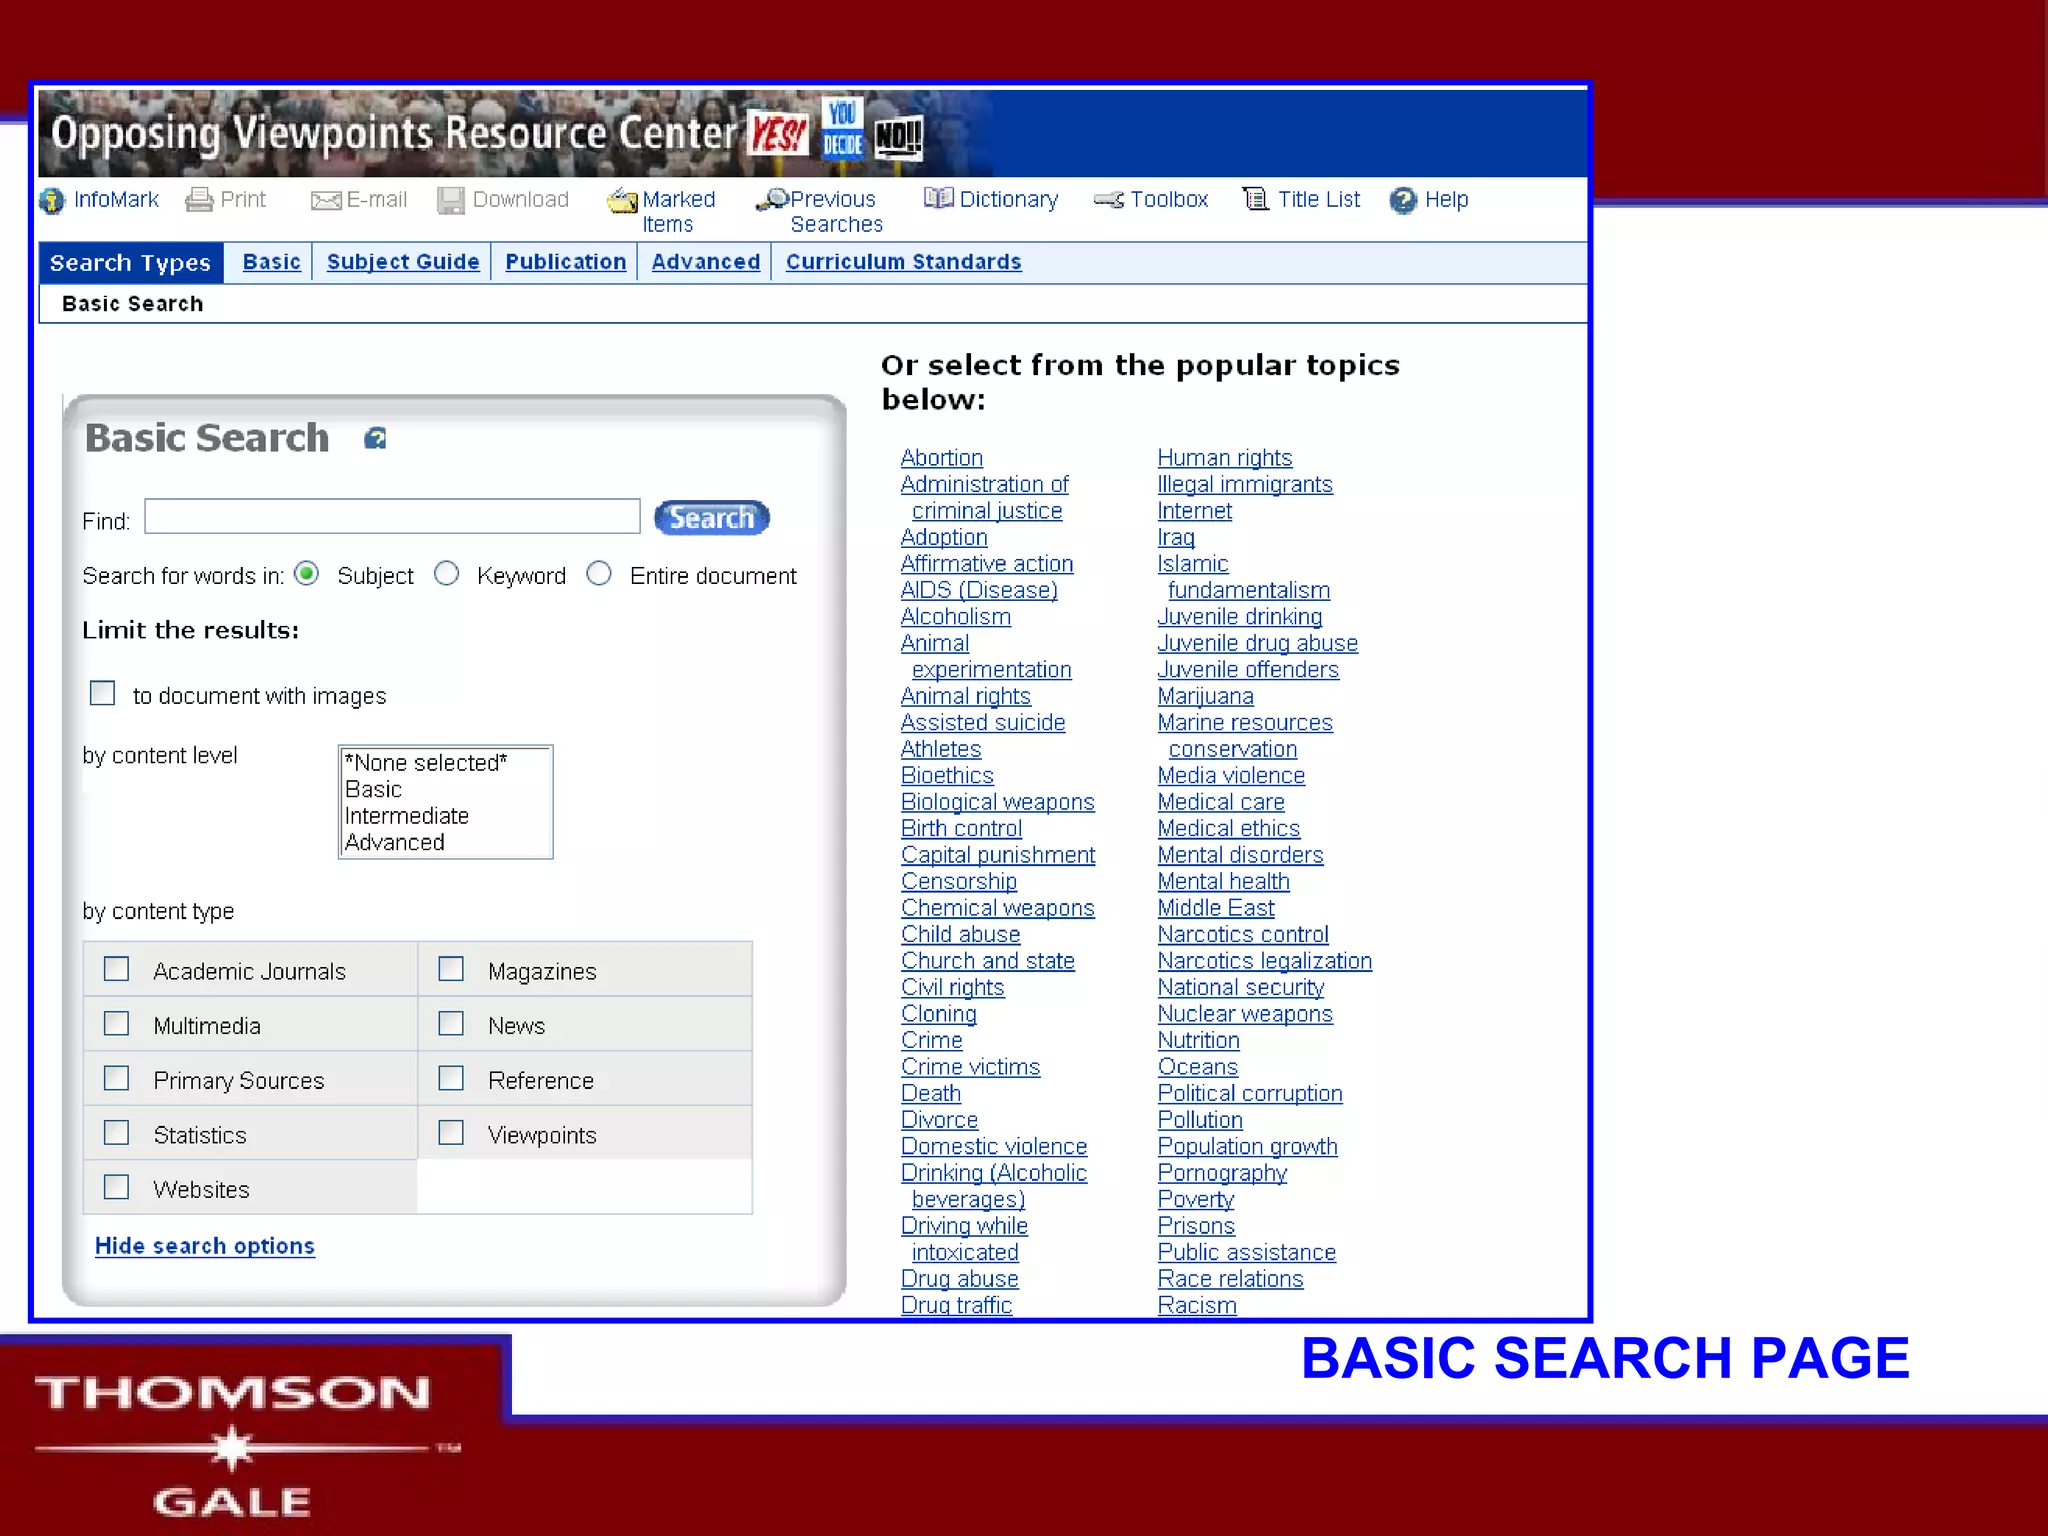Switch to the Subject Guide search tab
Image resolution: width=2048 pixels, height=1536 pixels.
pos(403,262)
